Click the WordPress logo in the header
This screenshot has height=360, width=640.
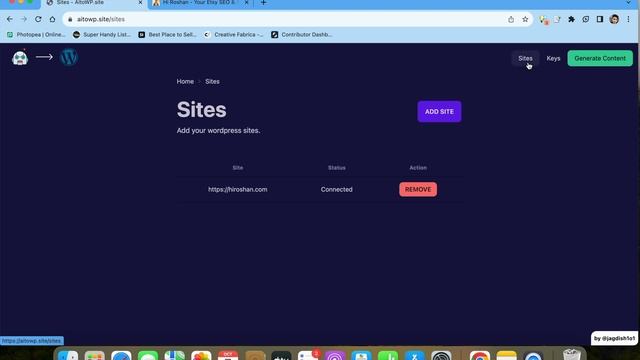point(69,57)
